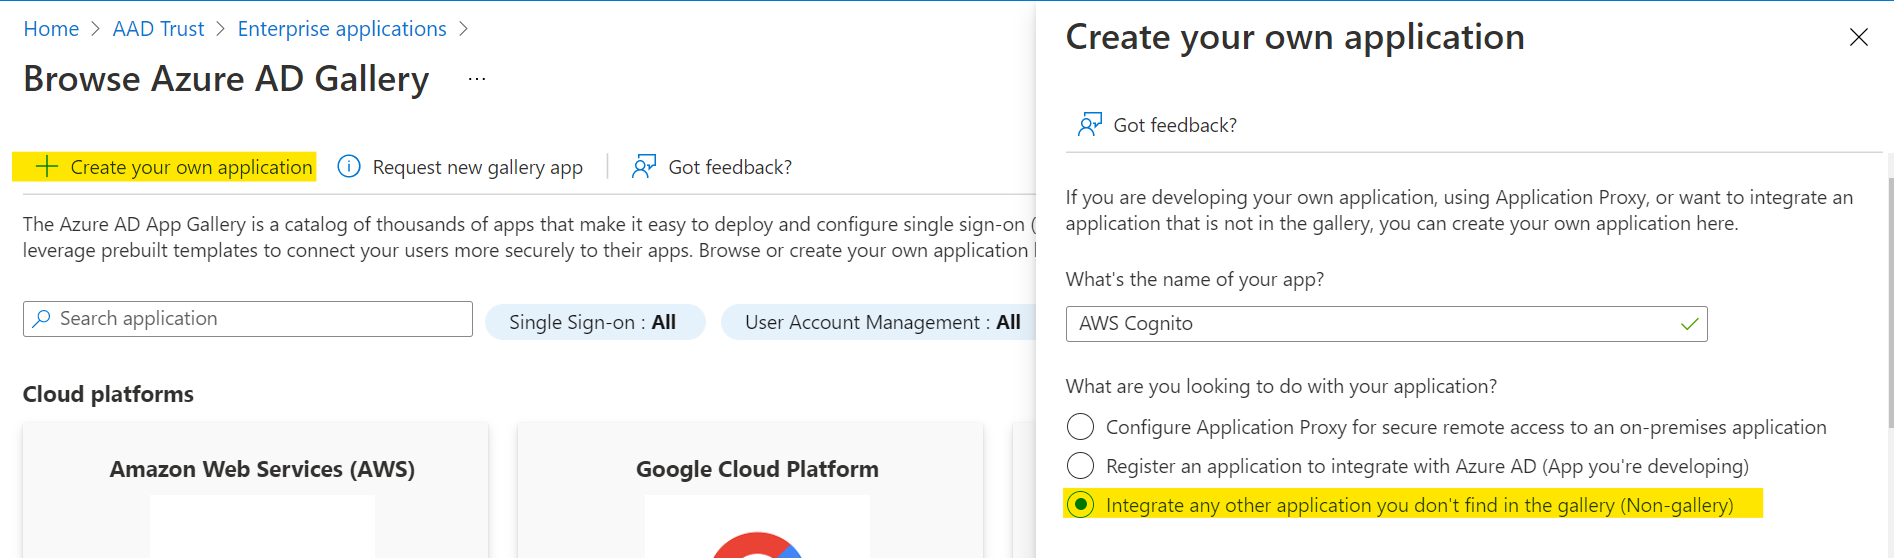Select Register an application to integrate with Azure AD

click(1080, 466)
